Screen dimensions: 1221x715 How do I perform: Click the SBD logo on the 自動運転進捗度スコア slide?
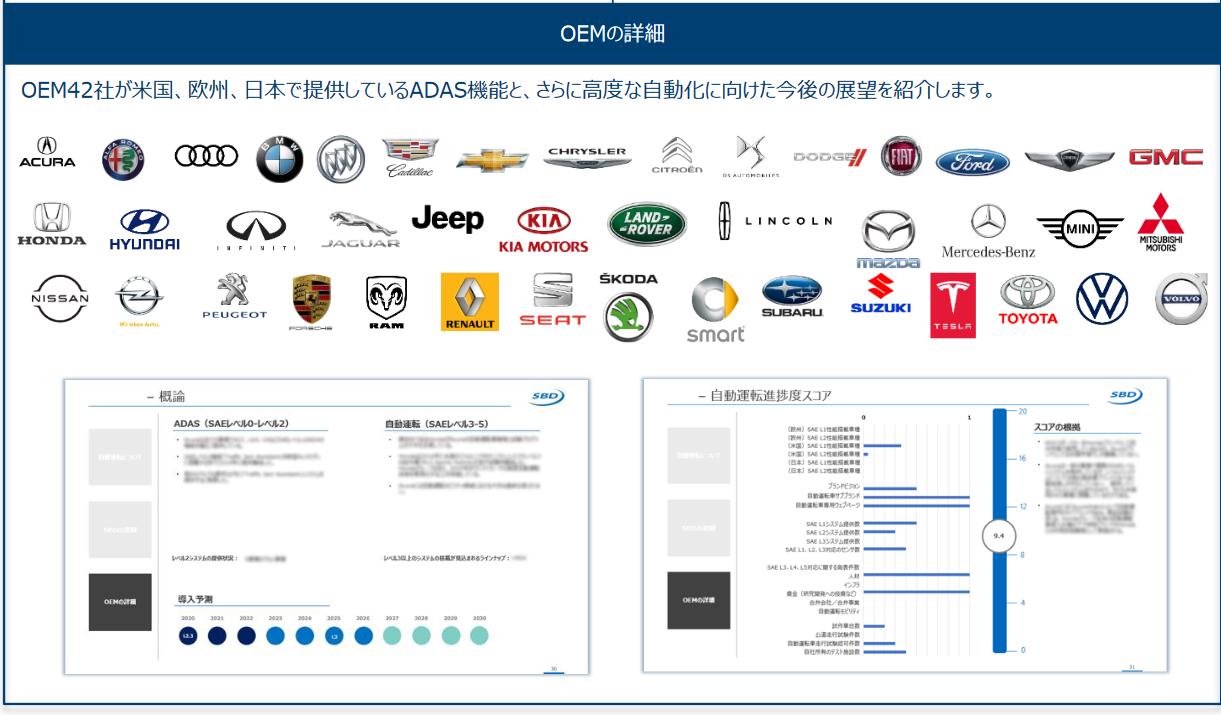pyautogui.click(x=1126, y=396)
